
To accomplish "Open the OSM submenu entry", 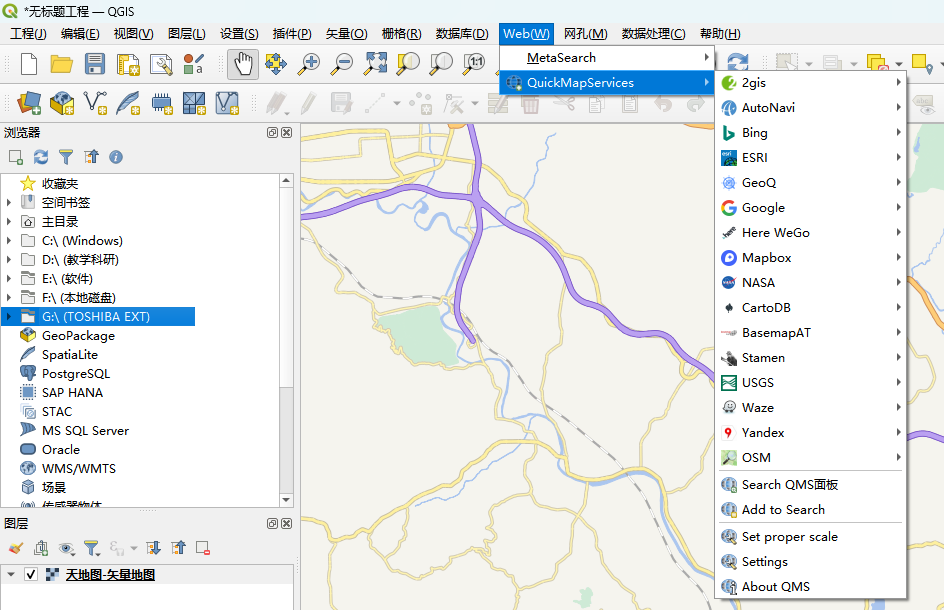I will point(811,458).
